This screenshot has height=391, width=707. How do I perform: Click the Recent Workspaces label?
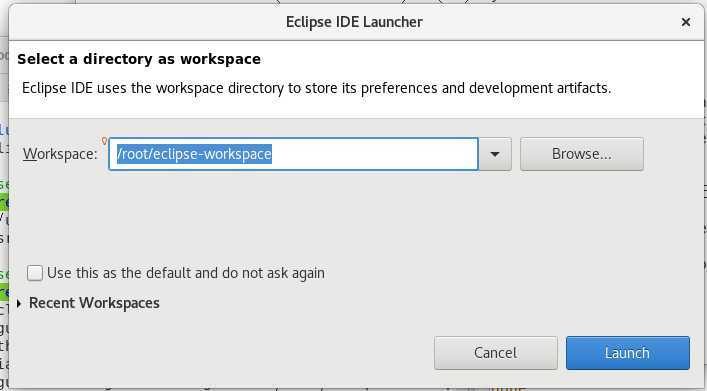pos(94,303)
